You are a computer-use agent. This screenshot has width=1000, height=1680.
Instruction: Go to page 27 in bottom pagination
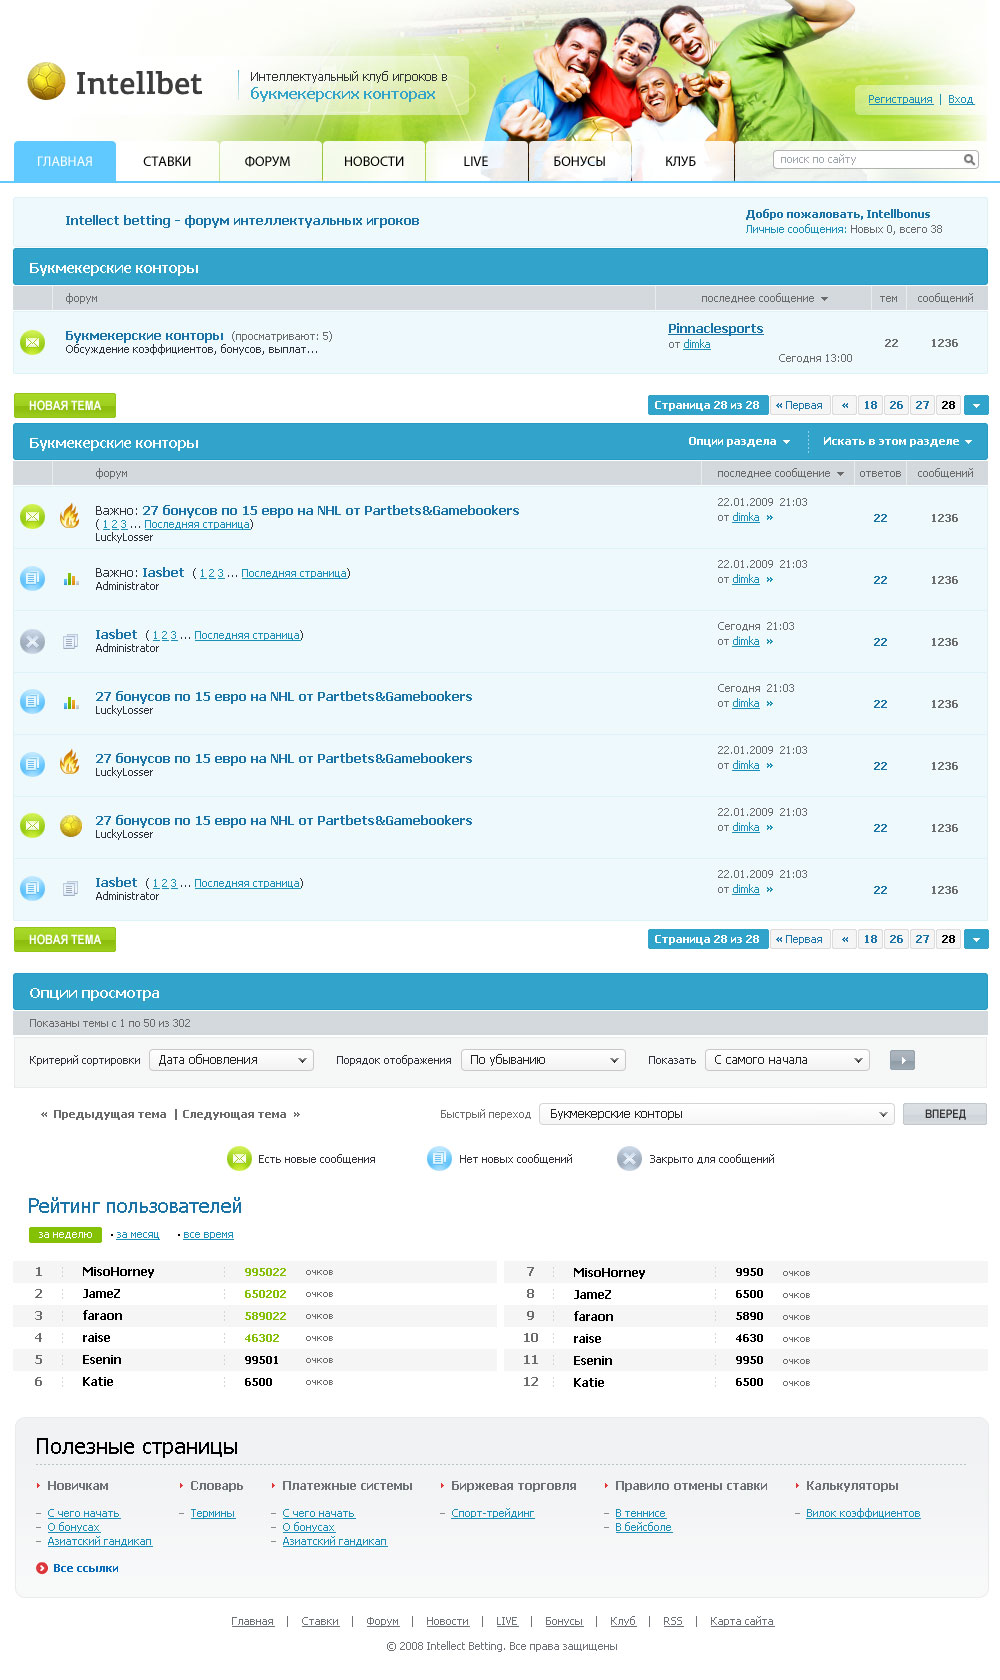pos(922,939)
